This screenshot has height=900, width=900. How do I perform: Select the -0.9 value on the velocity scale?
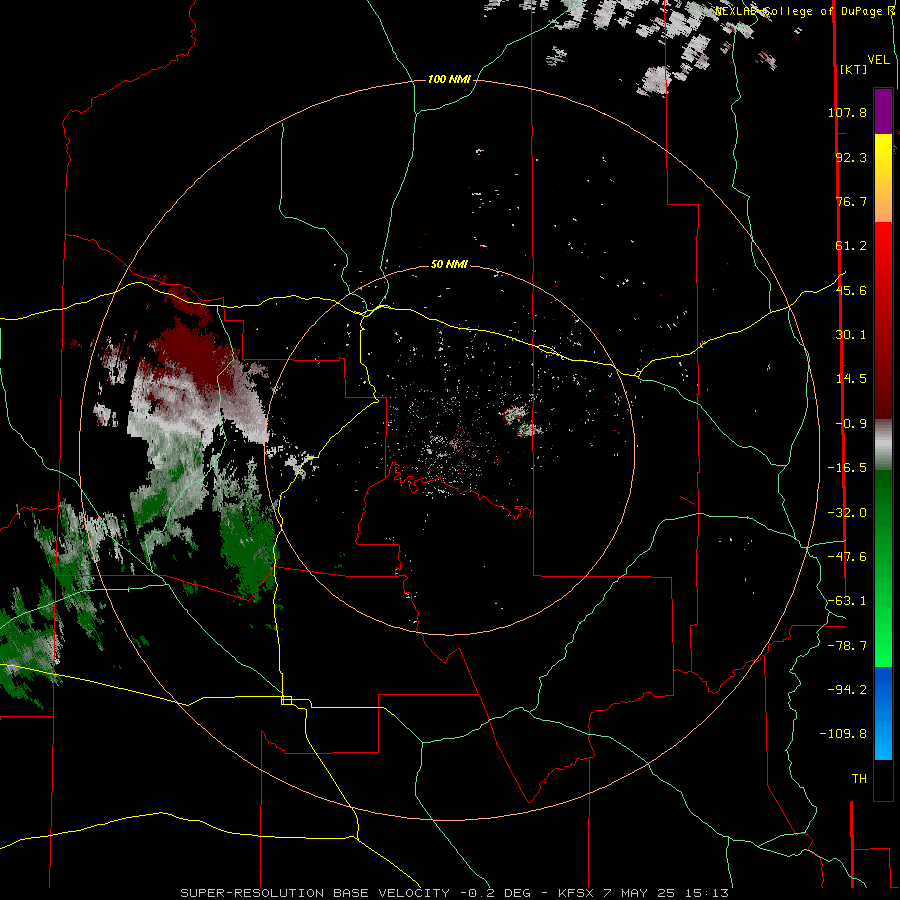(851, 424)
